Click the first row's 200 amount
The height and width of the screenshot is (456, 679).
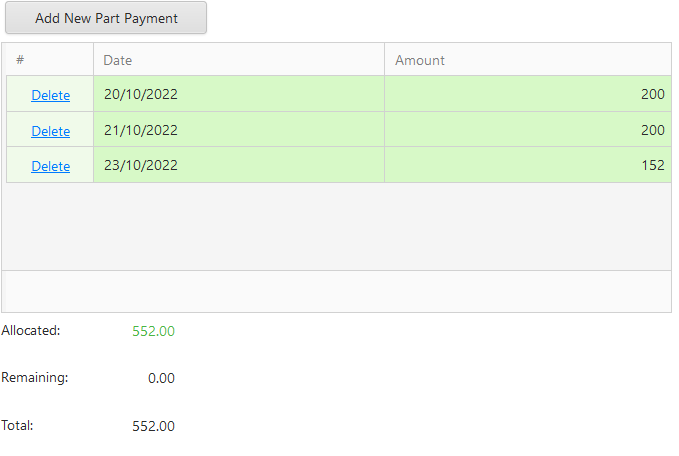point(652,94)
